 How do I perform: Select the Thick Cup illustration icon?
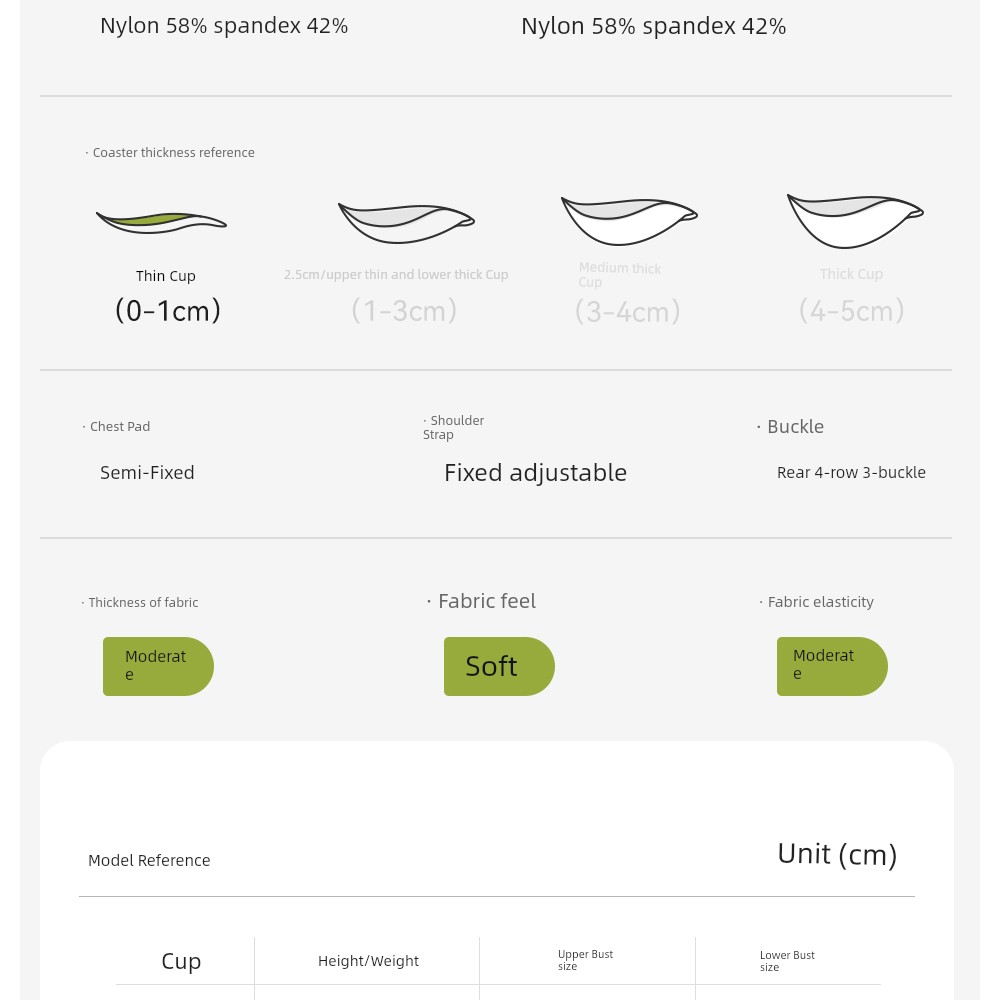pyautogui.click(x=855, y=221)
